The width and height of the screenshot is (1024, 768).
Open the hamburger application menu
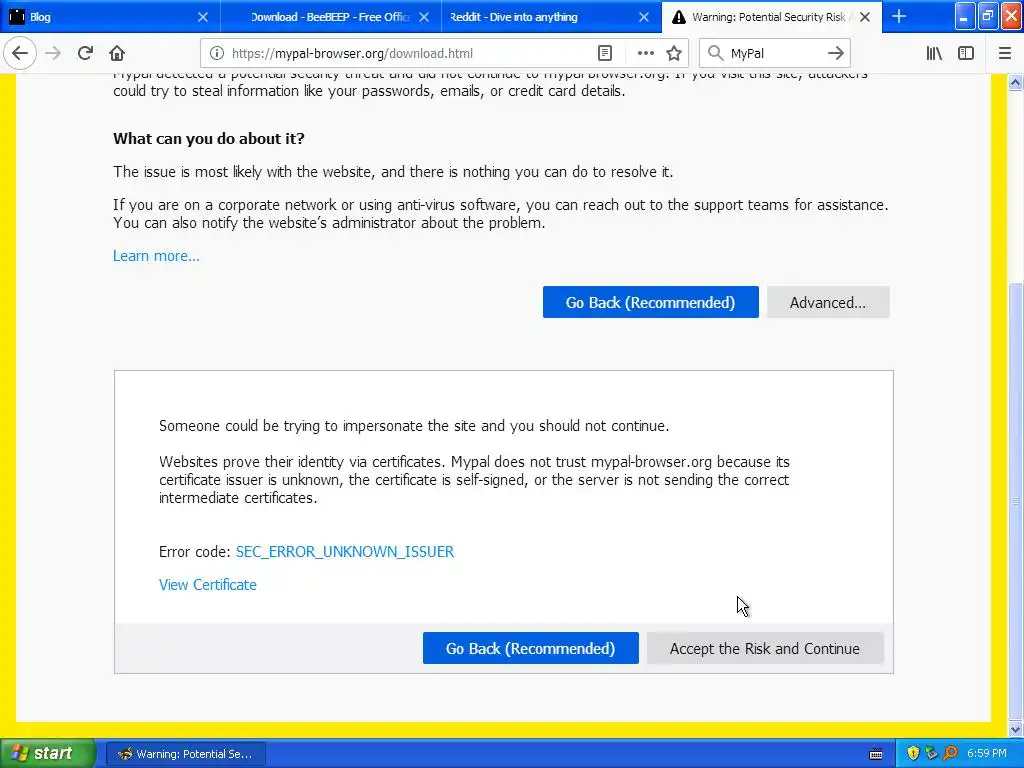1005,54
